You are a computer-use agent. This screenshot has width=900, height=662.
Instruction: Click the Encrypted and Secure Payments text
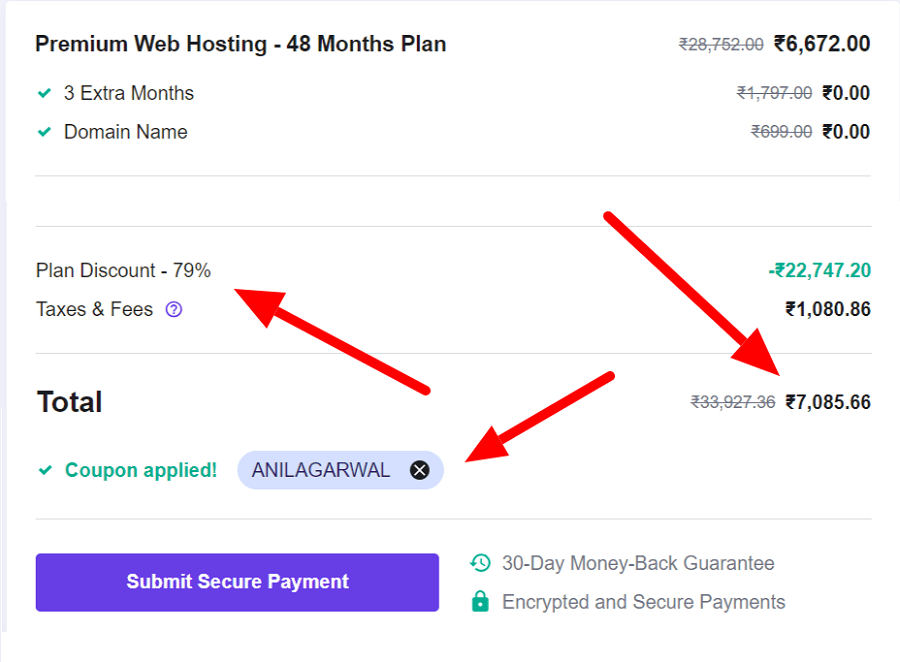pyautogui.click(x=643, y=602)
